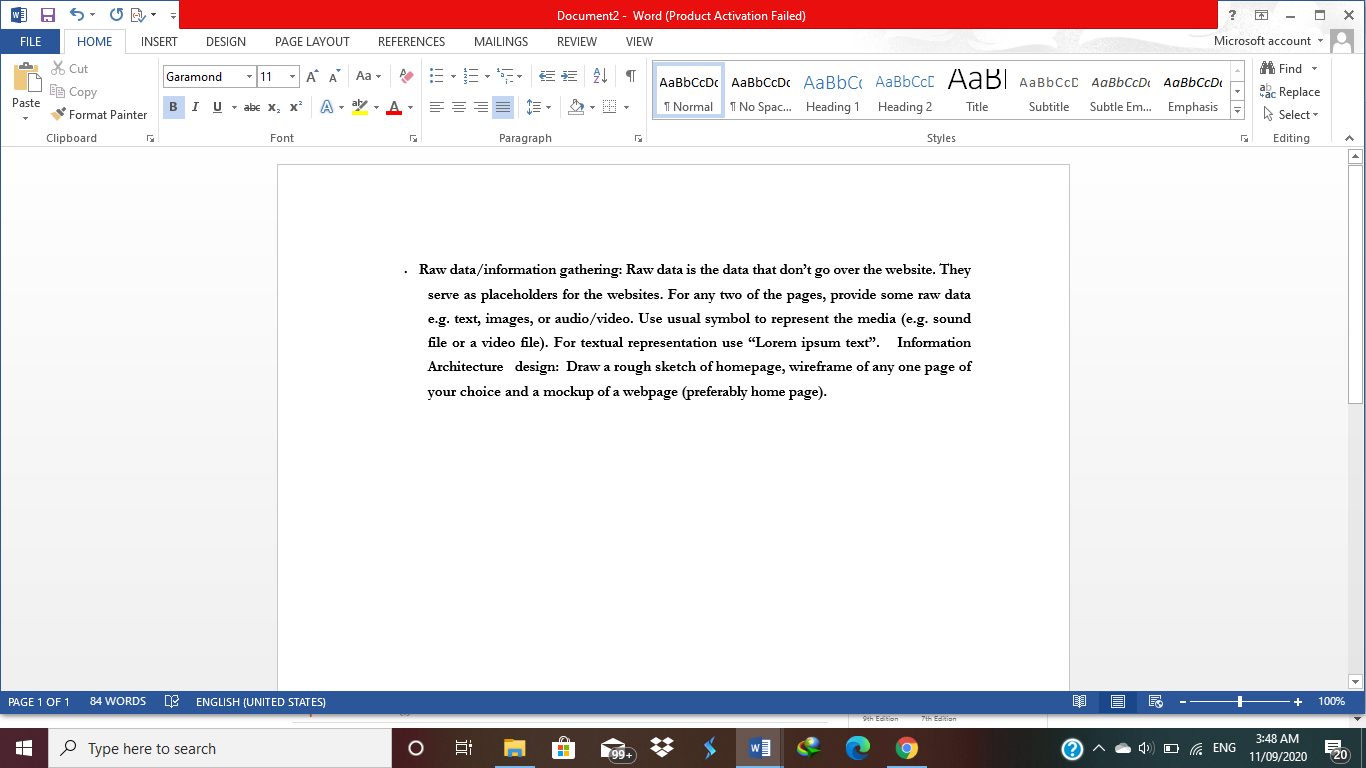
Task: Open File Explorer from the taskbar
Action: click(x=515, y=748)
